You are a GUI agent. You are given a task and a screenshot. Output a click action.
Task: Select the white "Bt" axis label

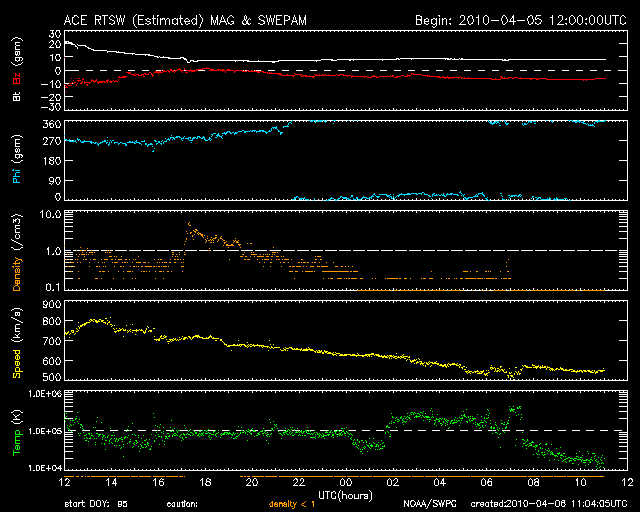click(17, 96)
